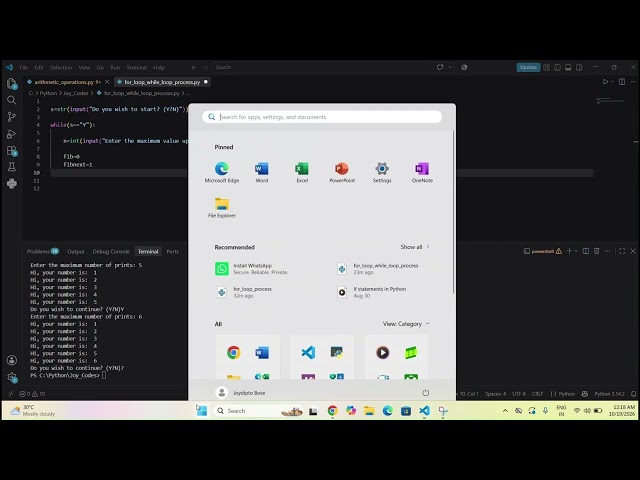Screen dimensions: 640x480
Task: Toggle primary side bar layout icon
Action: click(x=557, y=67)
